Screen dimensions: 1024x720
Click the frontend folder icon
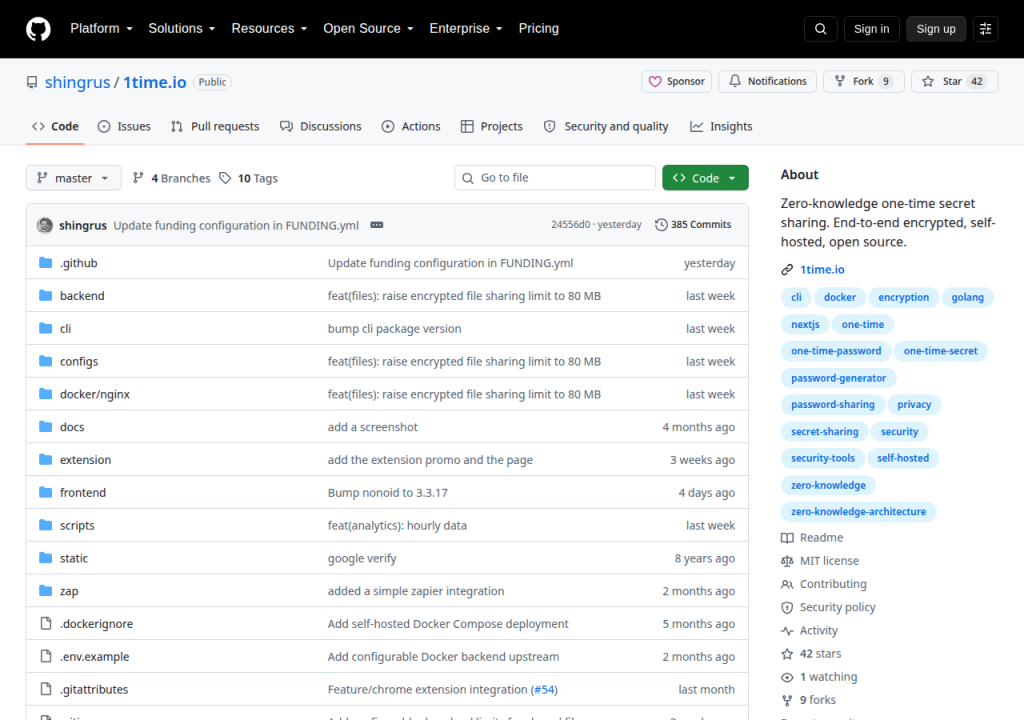pyautogui.click(x=45, y=492)
